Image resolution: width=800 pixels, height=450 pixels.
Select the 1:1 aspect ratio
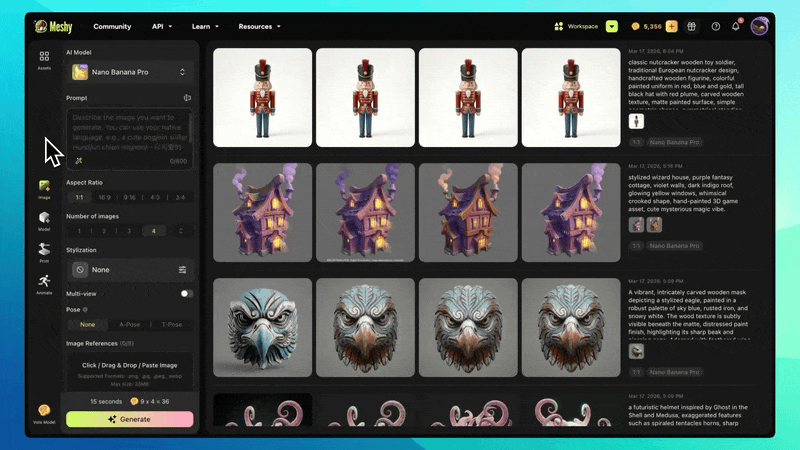pos(79,197)
